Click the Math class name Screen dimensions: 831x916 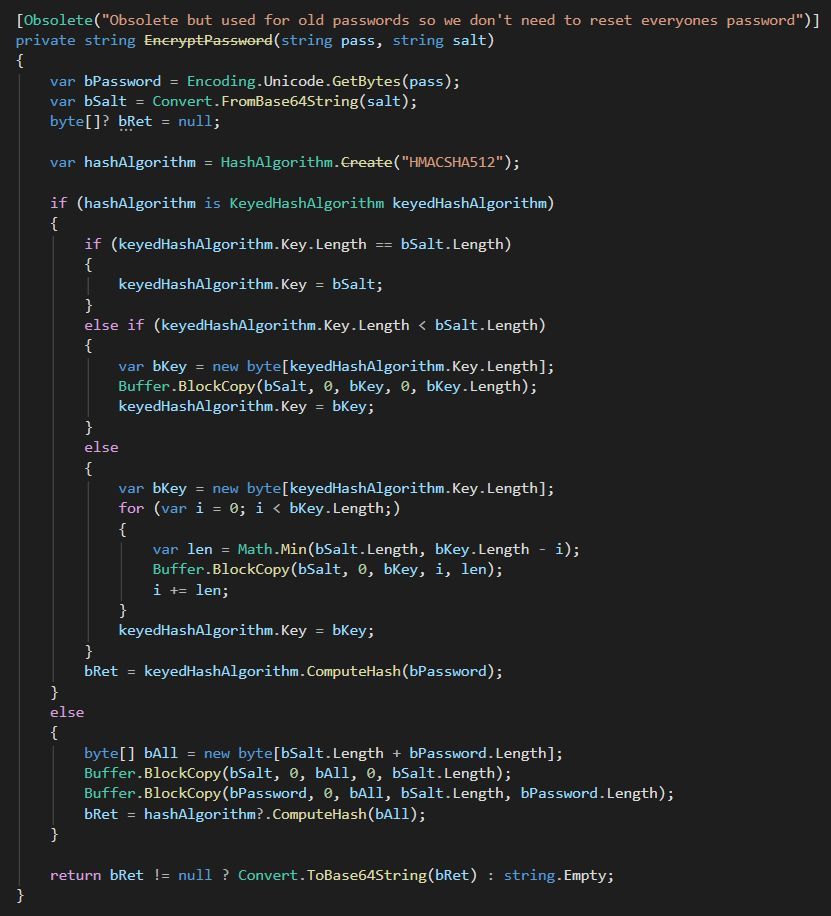pos(255,549)
